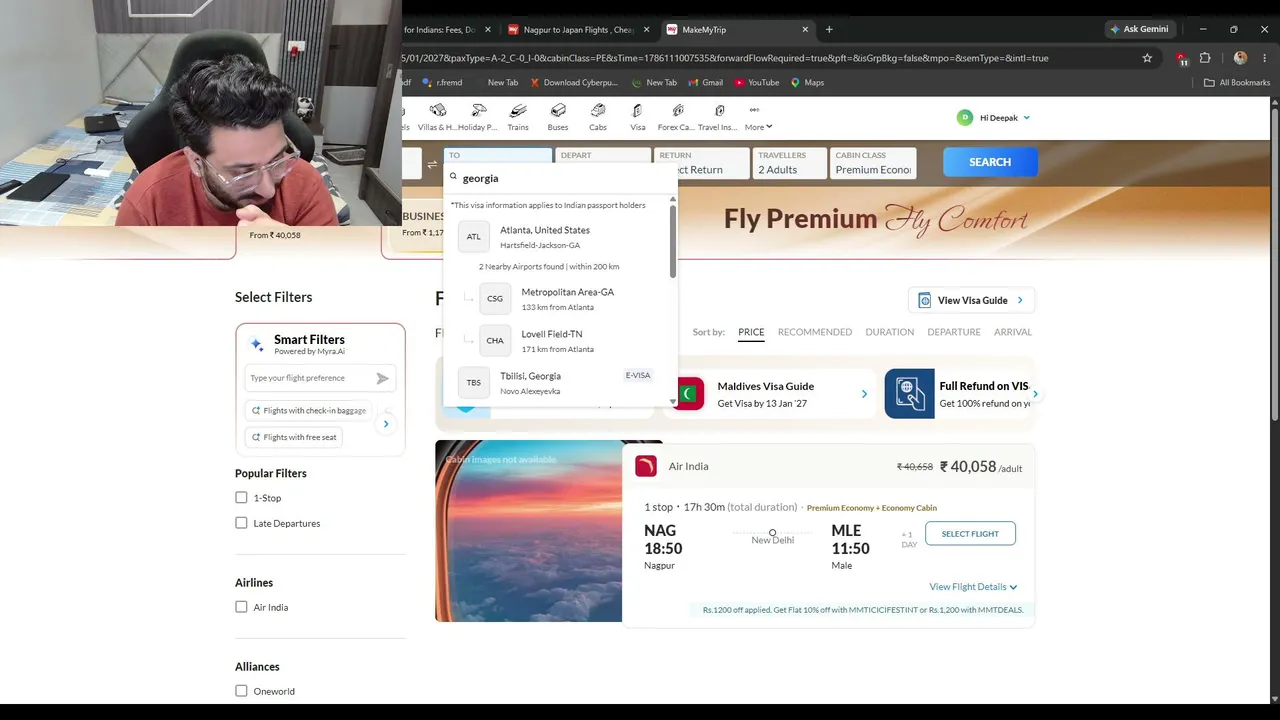The width and height of the screenshot is (1280, 720).
Task: Click the blue Search button
Action: (x=990, y=162)
